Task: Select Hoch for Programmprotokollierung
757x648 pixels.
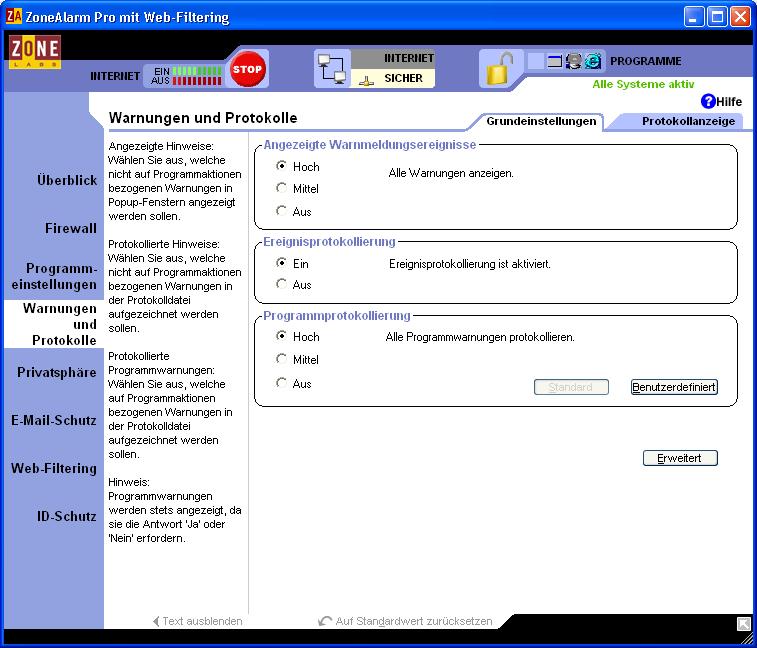Action: coord(281,336)
